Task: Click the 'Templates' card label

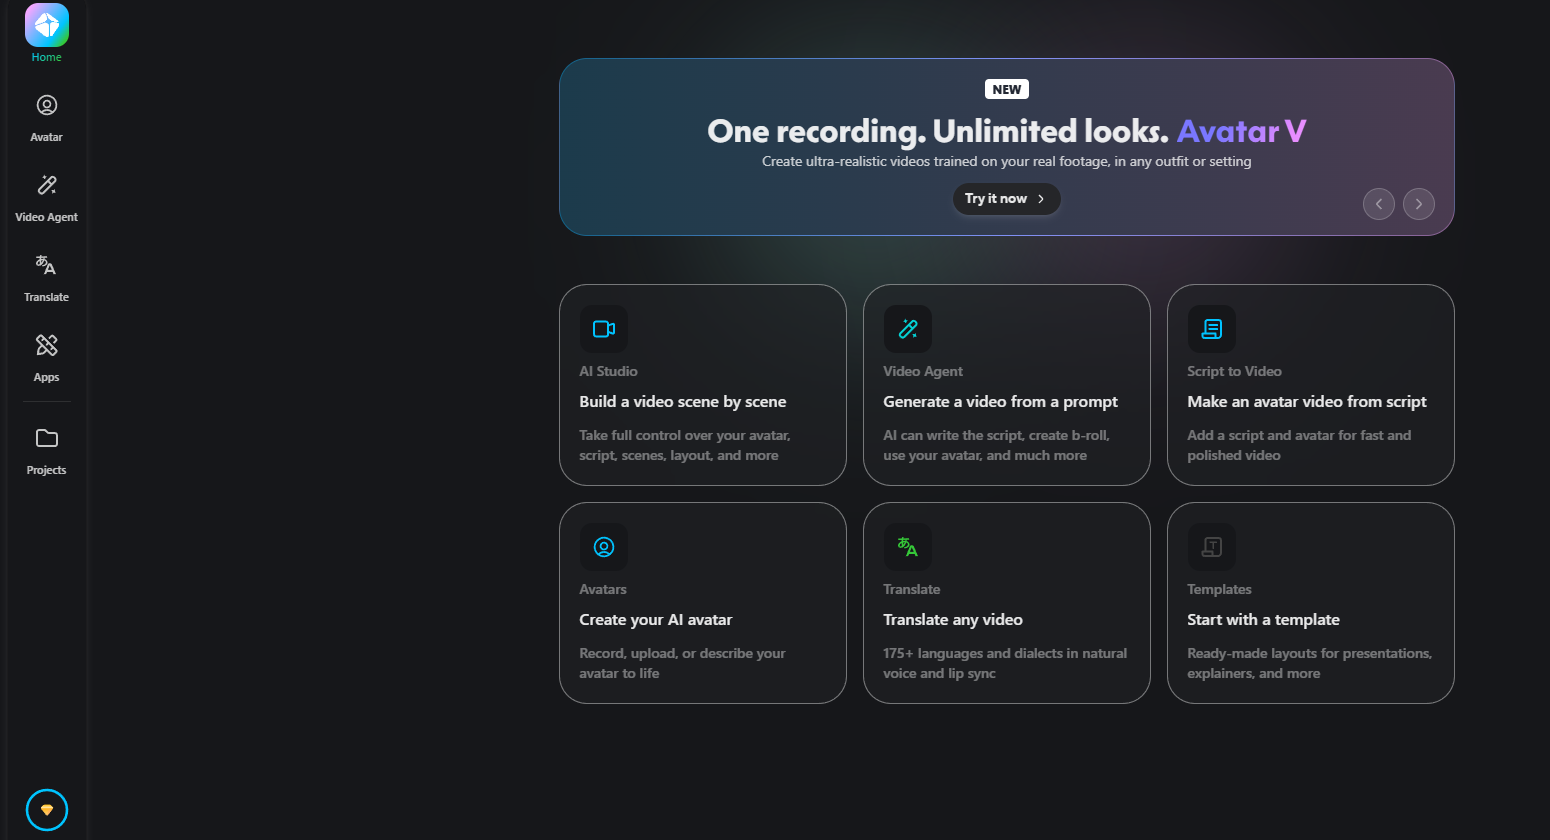Action: pos(1219,589)
